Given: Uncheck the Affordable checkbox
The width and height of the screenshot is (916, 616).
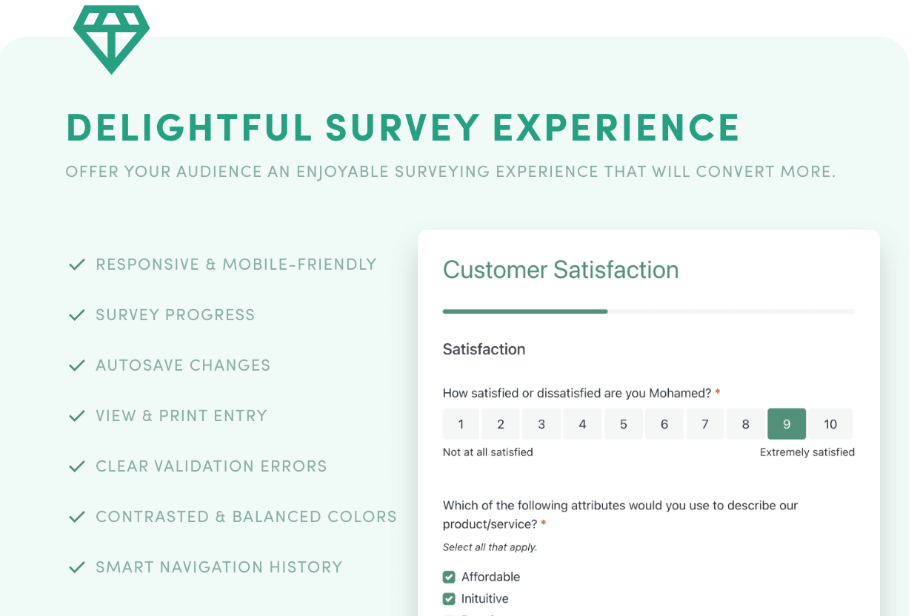Looking at the screenshot, I should 449,577.
